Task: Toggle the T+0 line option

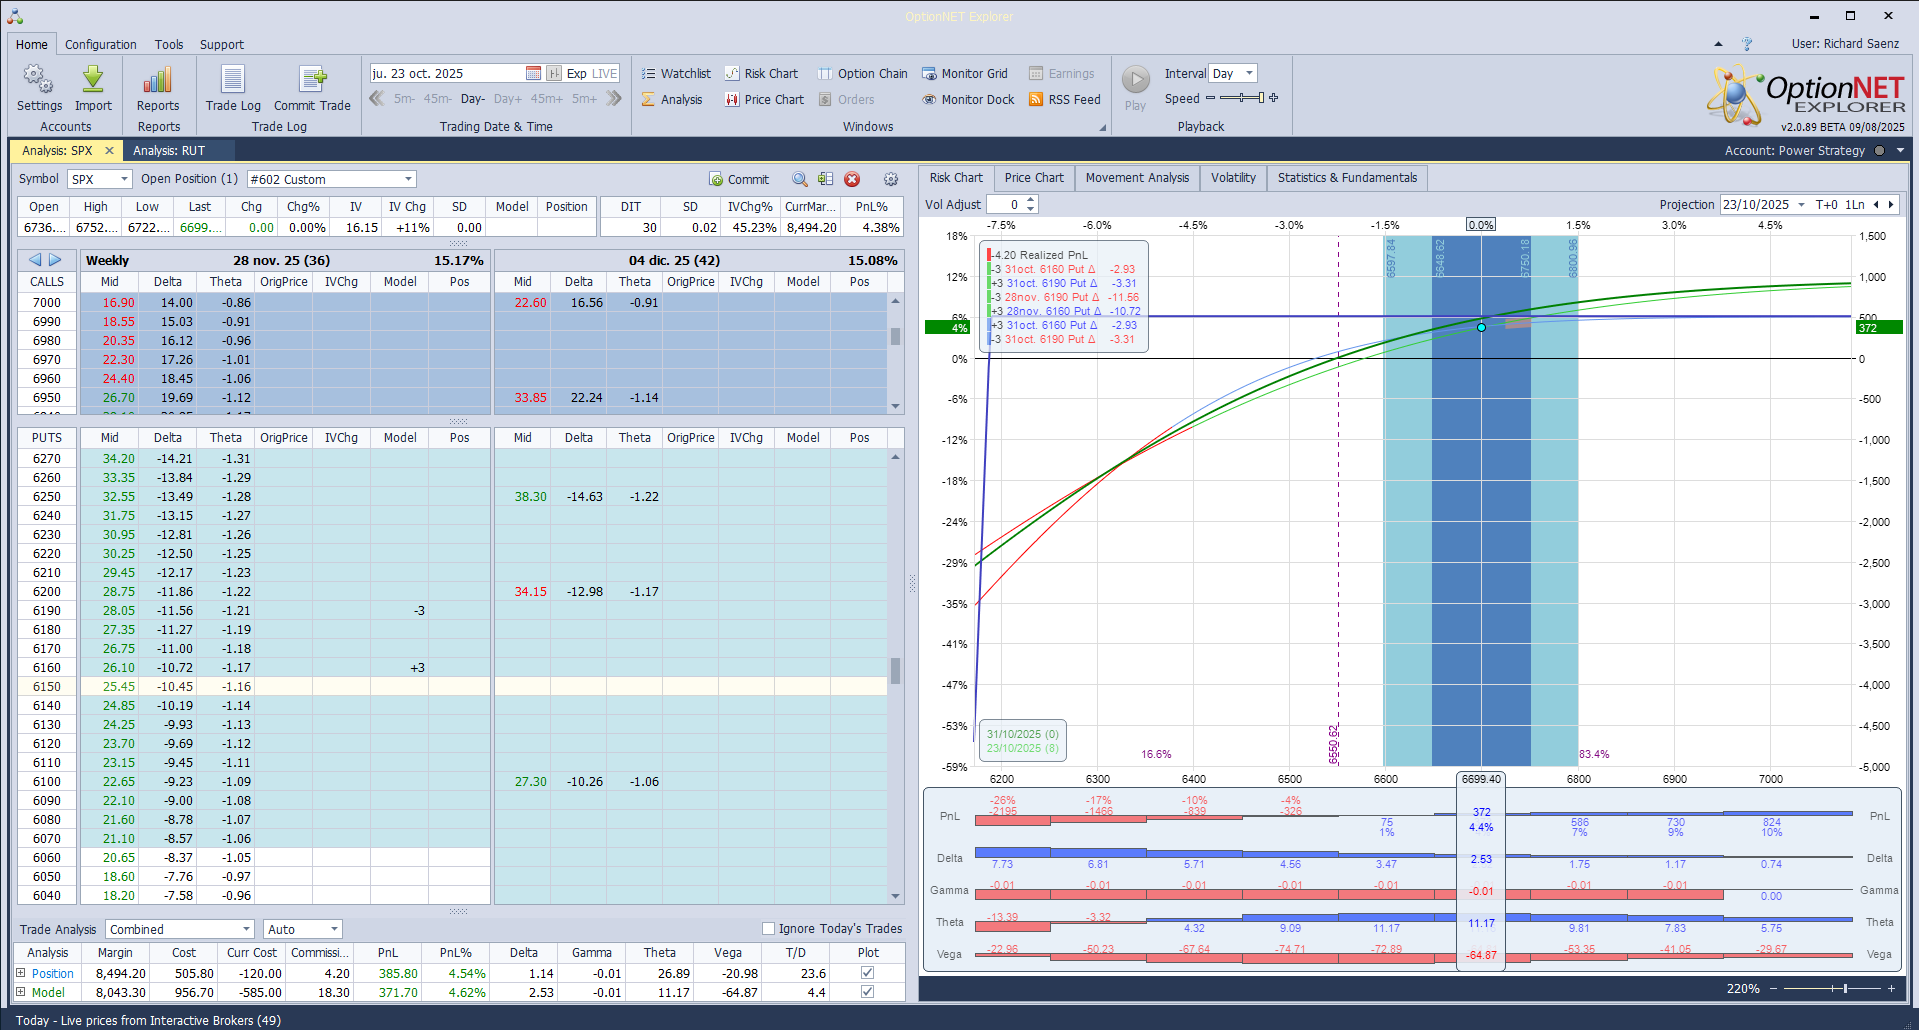Action: pos(1826,205)
